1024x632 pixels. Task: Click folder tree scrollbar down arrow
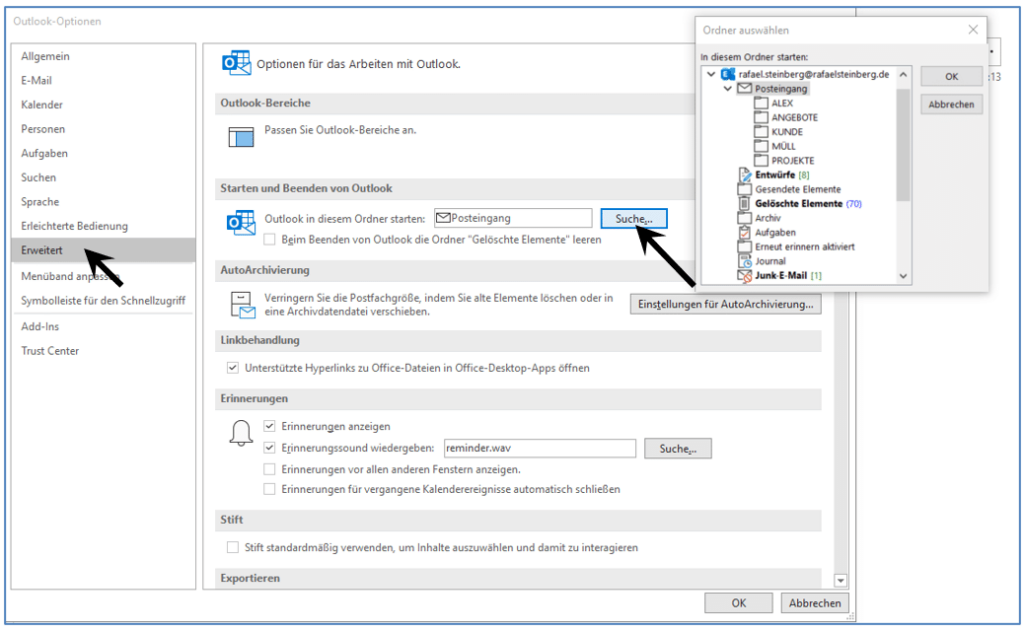[x=903, y=276]
